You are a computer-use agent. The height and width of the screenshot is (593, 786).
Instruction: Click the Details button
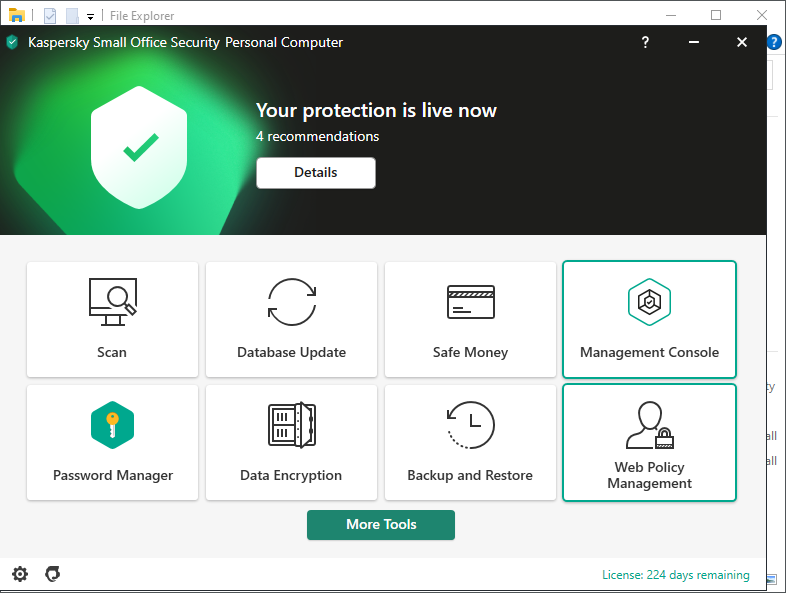point(316,173)
